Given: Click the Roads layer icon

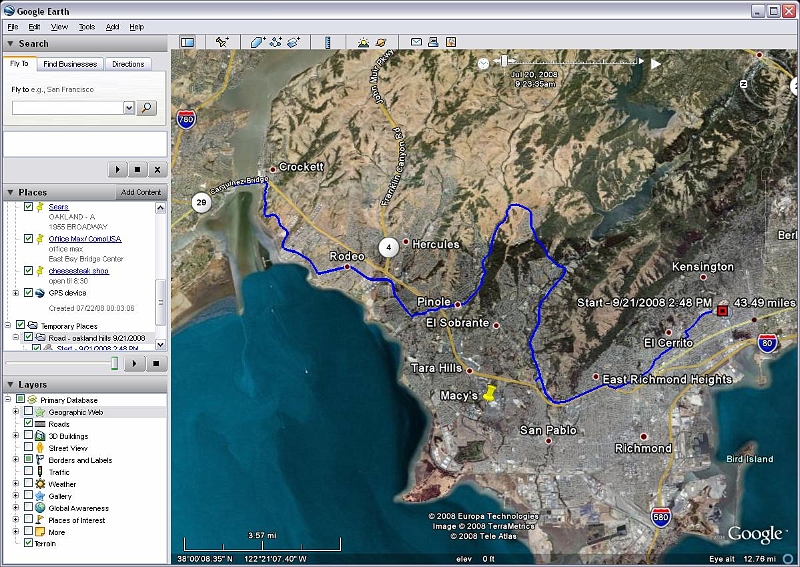Looking at the screenshot, I should (x=40, y=424).
